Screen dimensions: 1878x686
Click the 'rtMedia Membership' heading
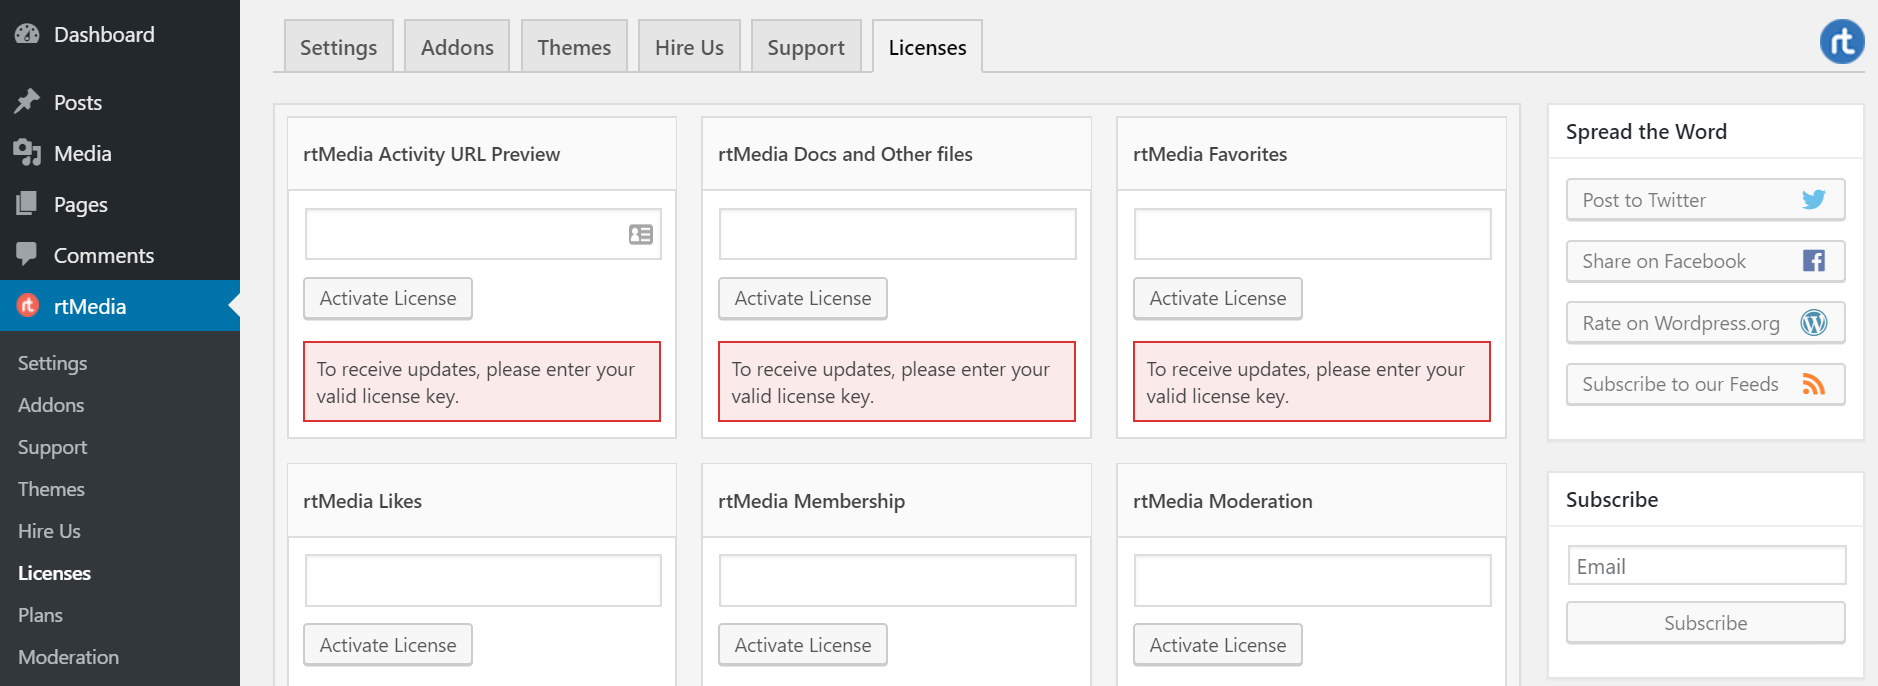pyautogui.click(x=811, y=501)
